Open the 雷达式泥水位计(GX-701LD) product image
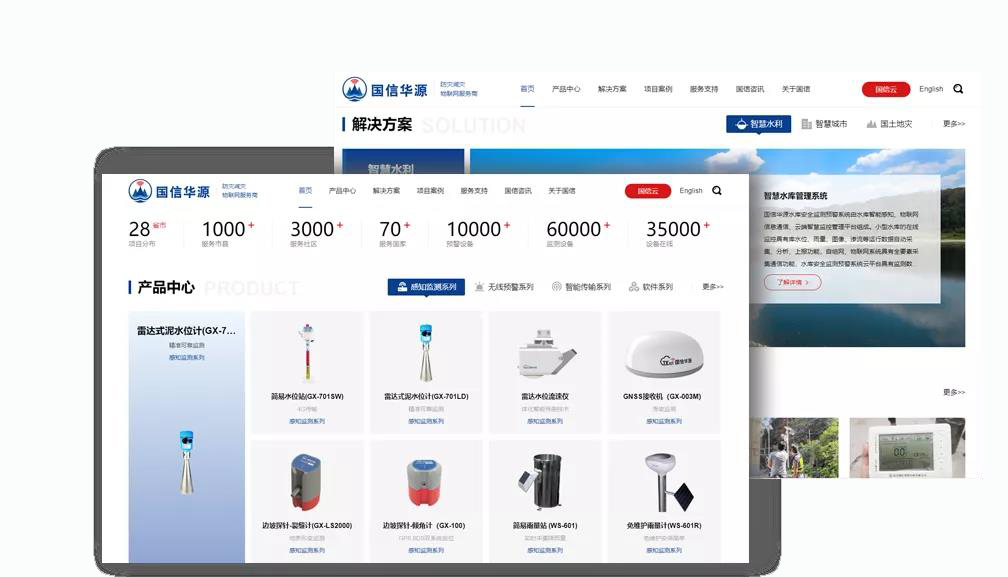1008x577 pixels. point(426,353)
